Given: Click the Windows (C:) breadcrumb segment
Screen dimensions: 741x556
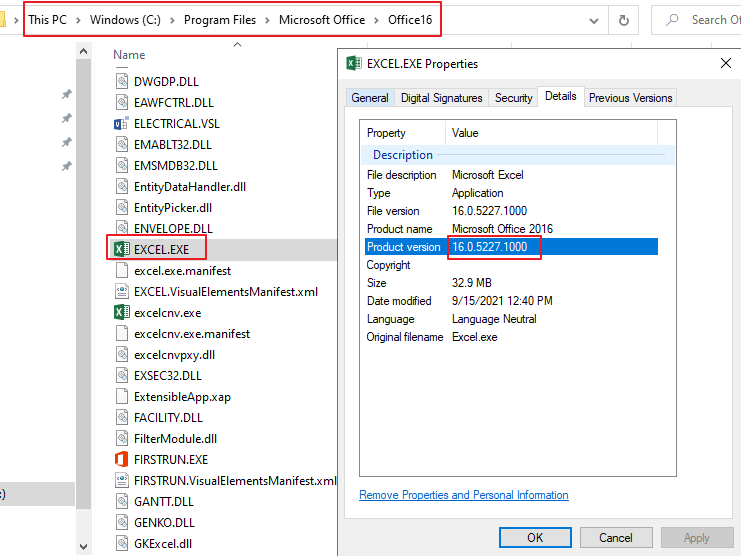Looking at the screenshot, I should pos(125,20).
